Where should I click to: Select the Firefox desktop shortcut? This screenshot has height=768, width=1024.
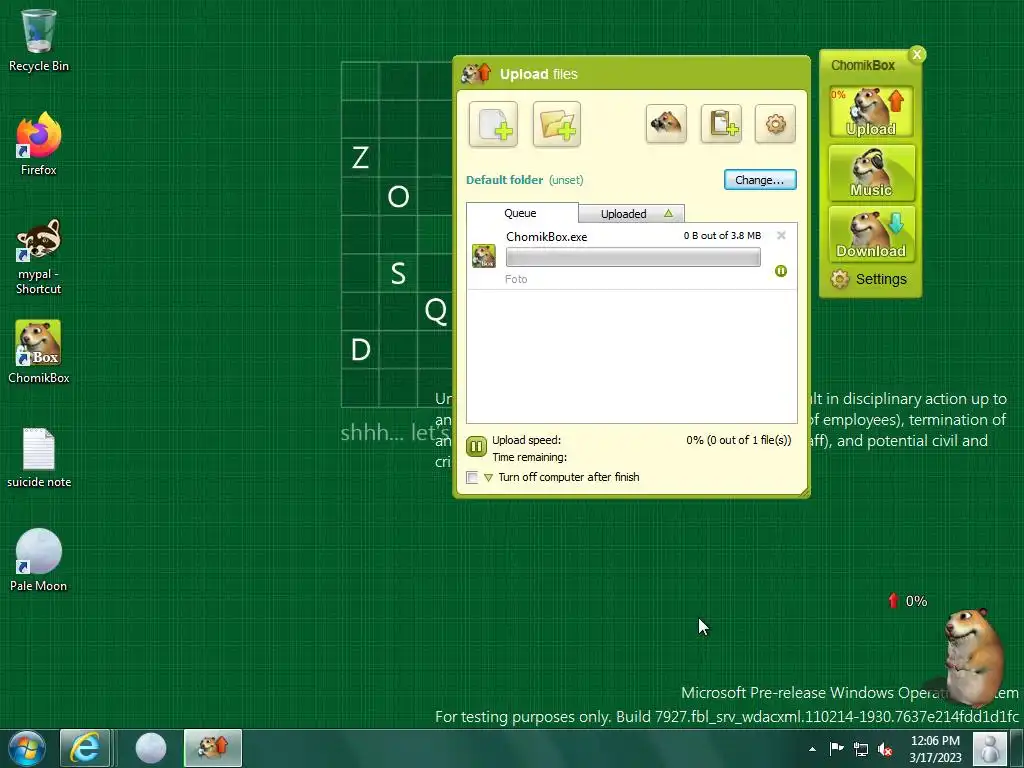coord(39,144)
